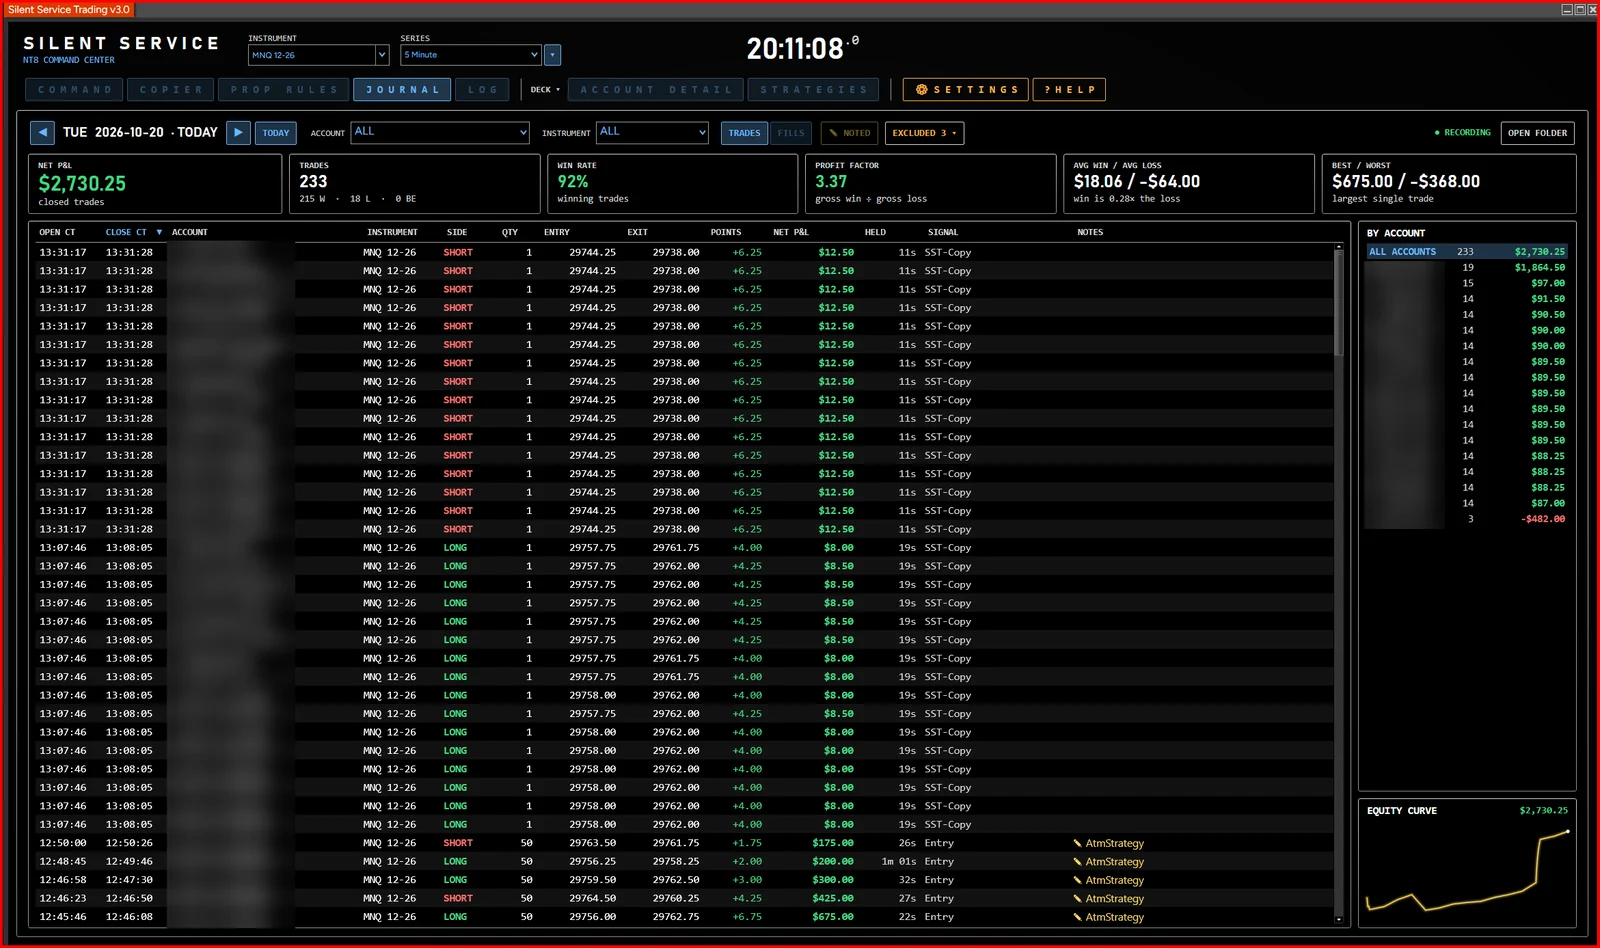Select the -$482.00 account row
Image resolution: width=1600 pixels, height=948 pixels.
pyautogui.click(x=1467, y=519)
